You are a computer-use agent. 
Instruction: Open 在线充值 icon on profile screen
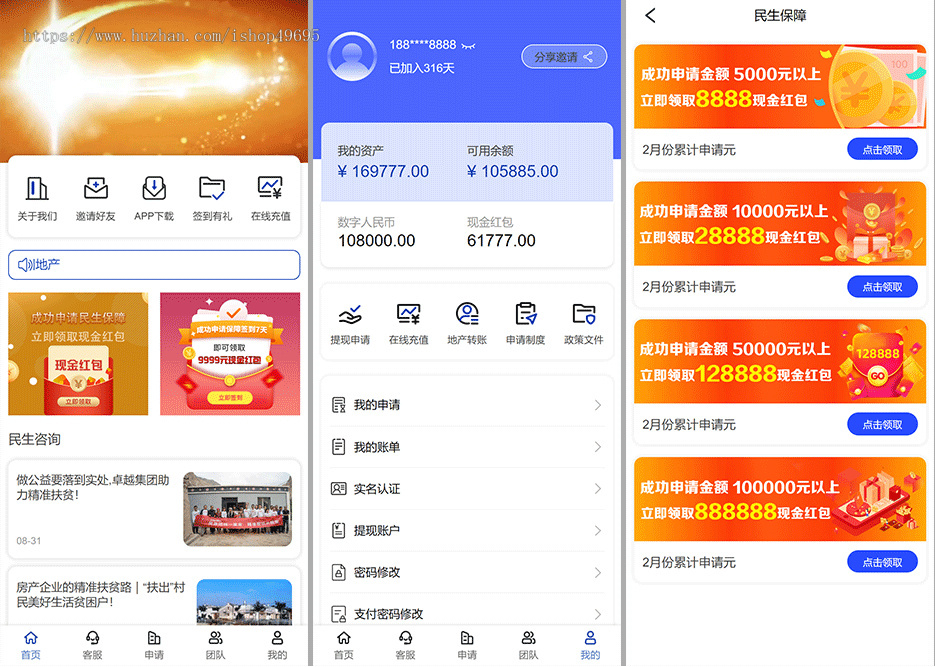tap(408, 314)
